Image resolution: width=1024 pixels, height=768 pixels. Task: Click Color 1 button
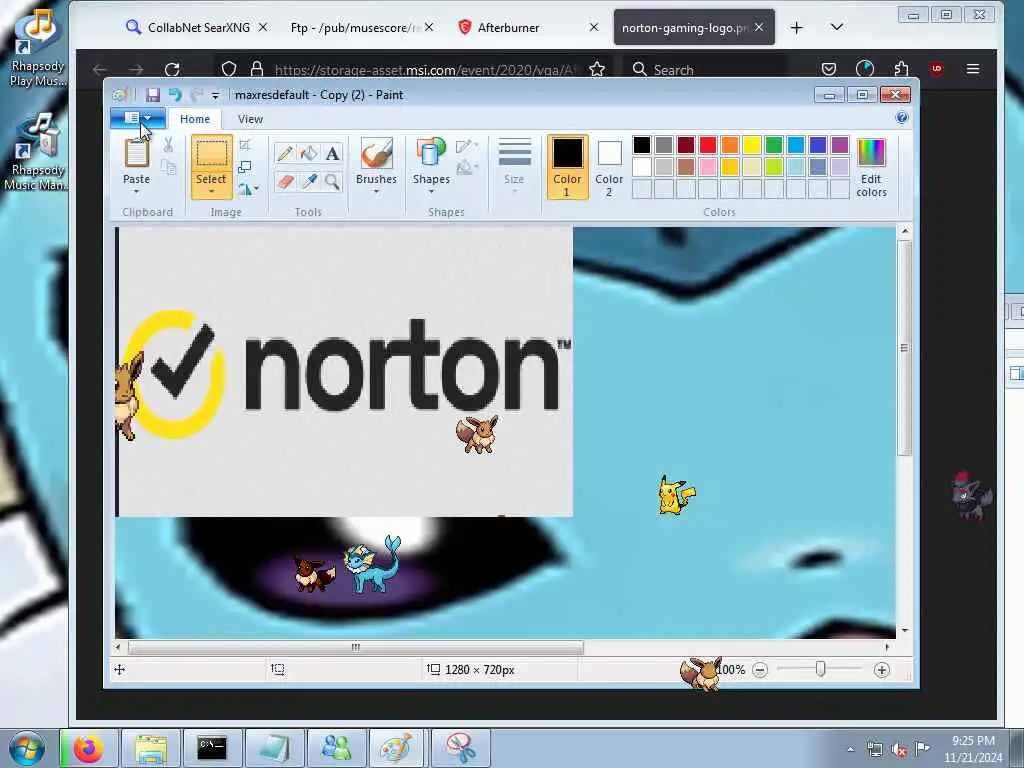click(567, 167)
